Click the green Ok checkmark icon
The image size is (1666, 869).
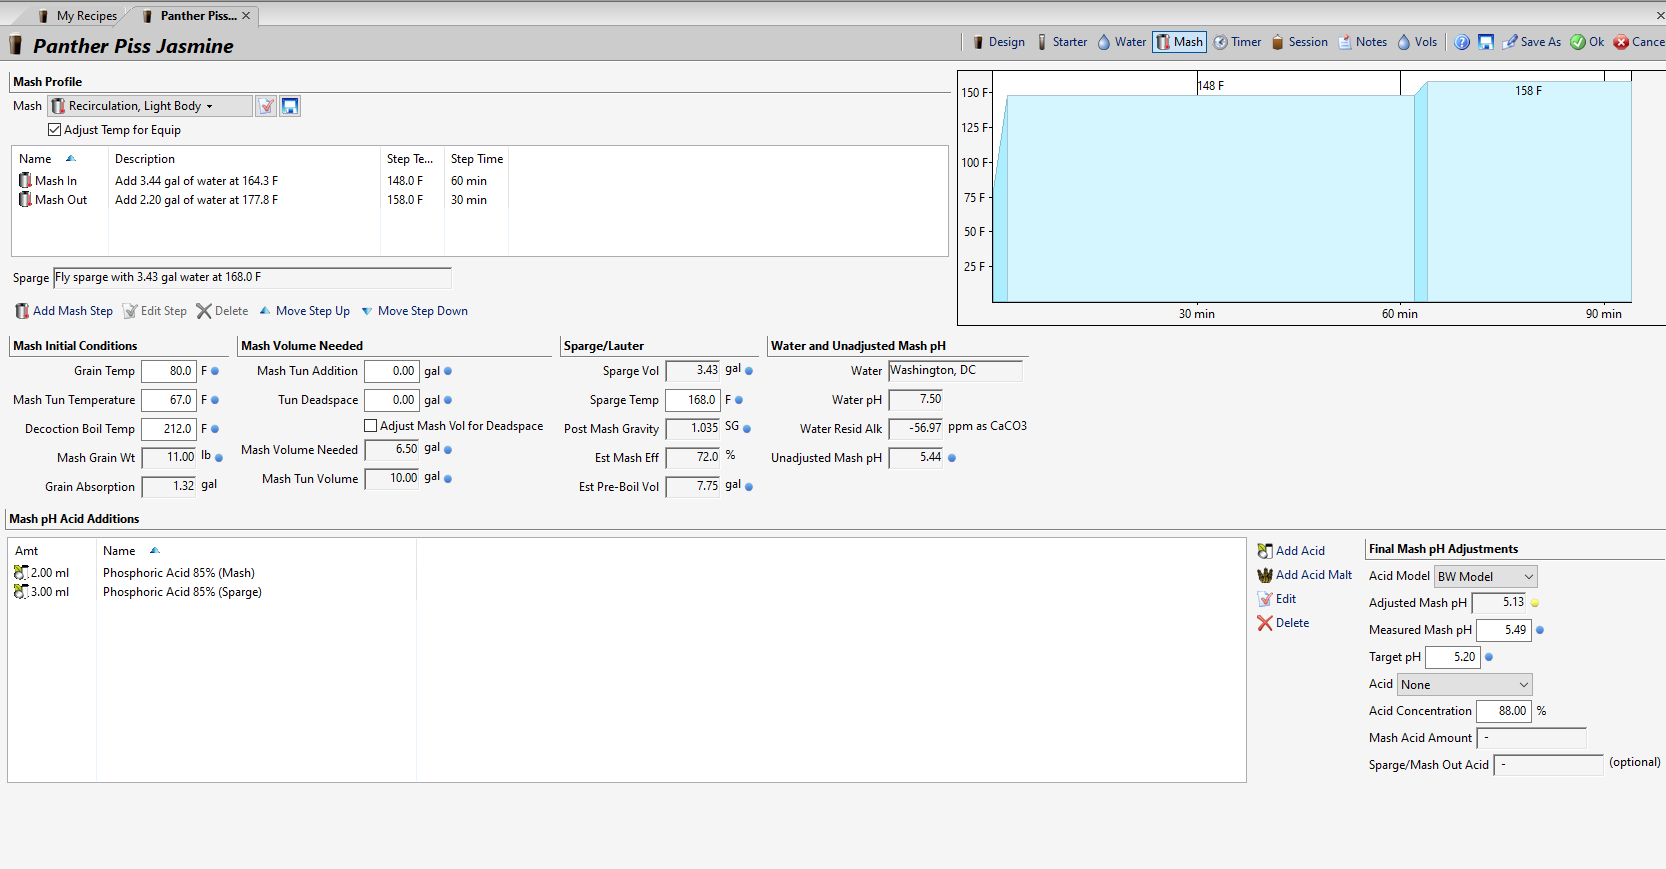(x=1578, y=42)
